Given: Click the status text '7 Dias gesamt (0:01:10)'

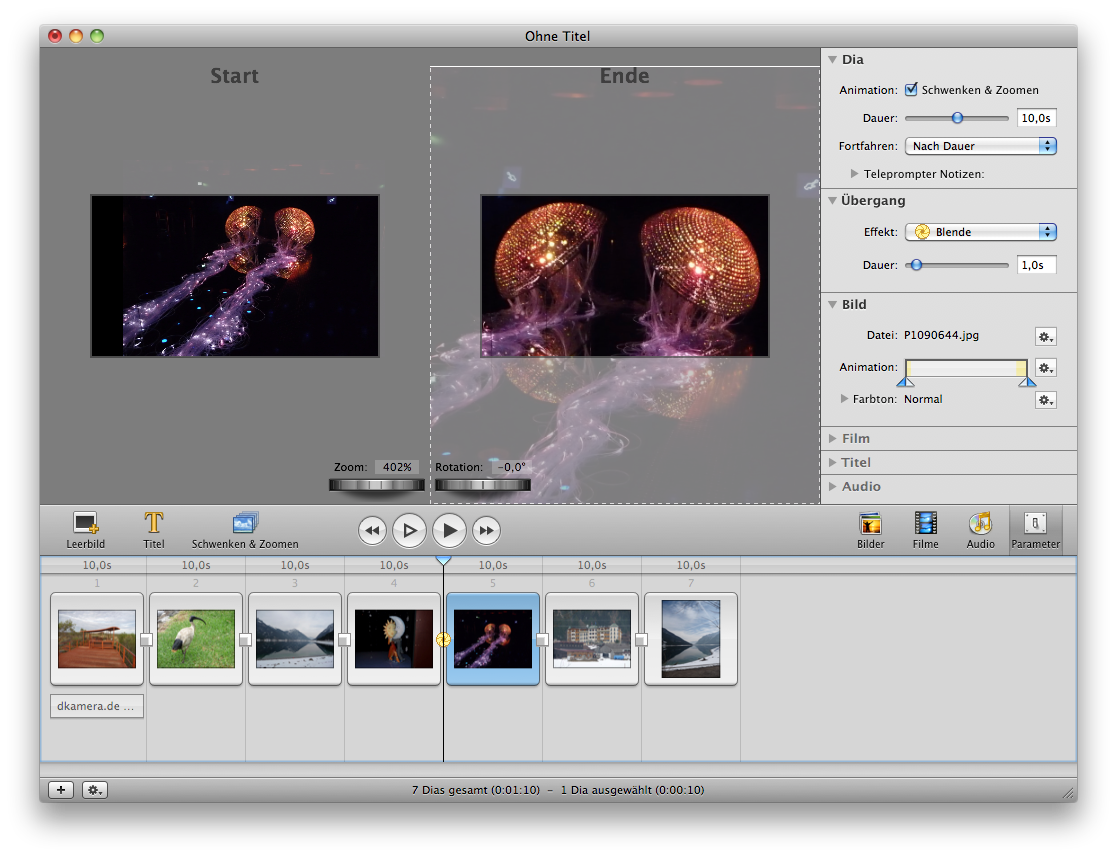Looking at the screenshot, I should pos(476,790).
